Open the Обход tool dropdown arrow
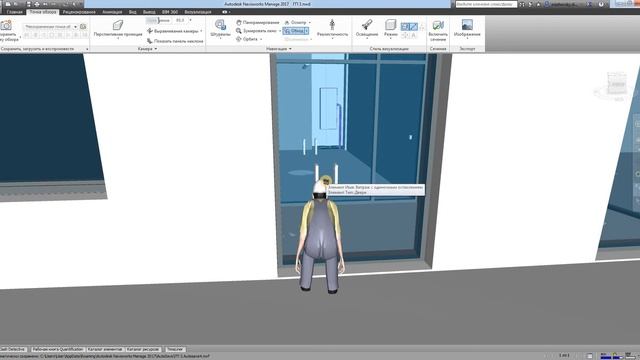 click(307, 31)
